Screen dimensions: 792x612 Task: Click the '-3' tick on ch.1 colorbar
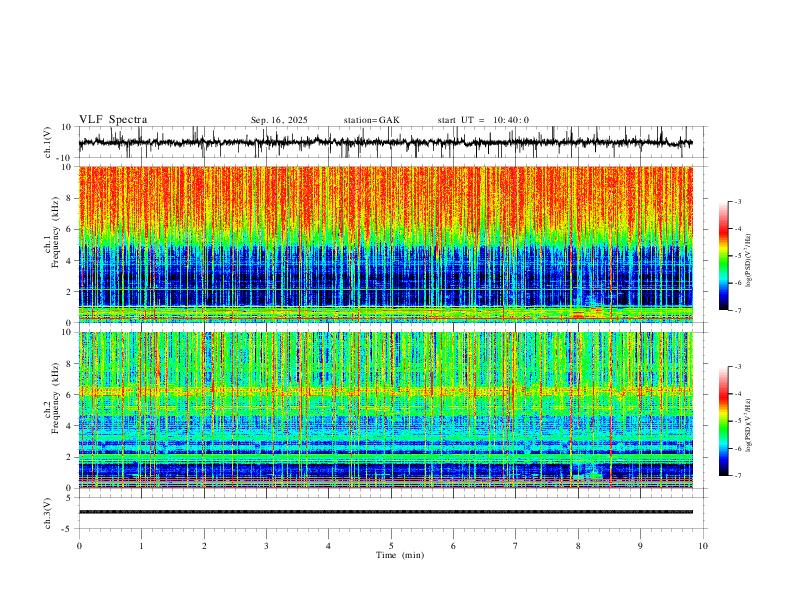737,201
